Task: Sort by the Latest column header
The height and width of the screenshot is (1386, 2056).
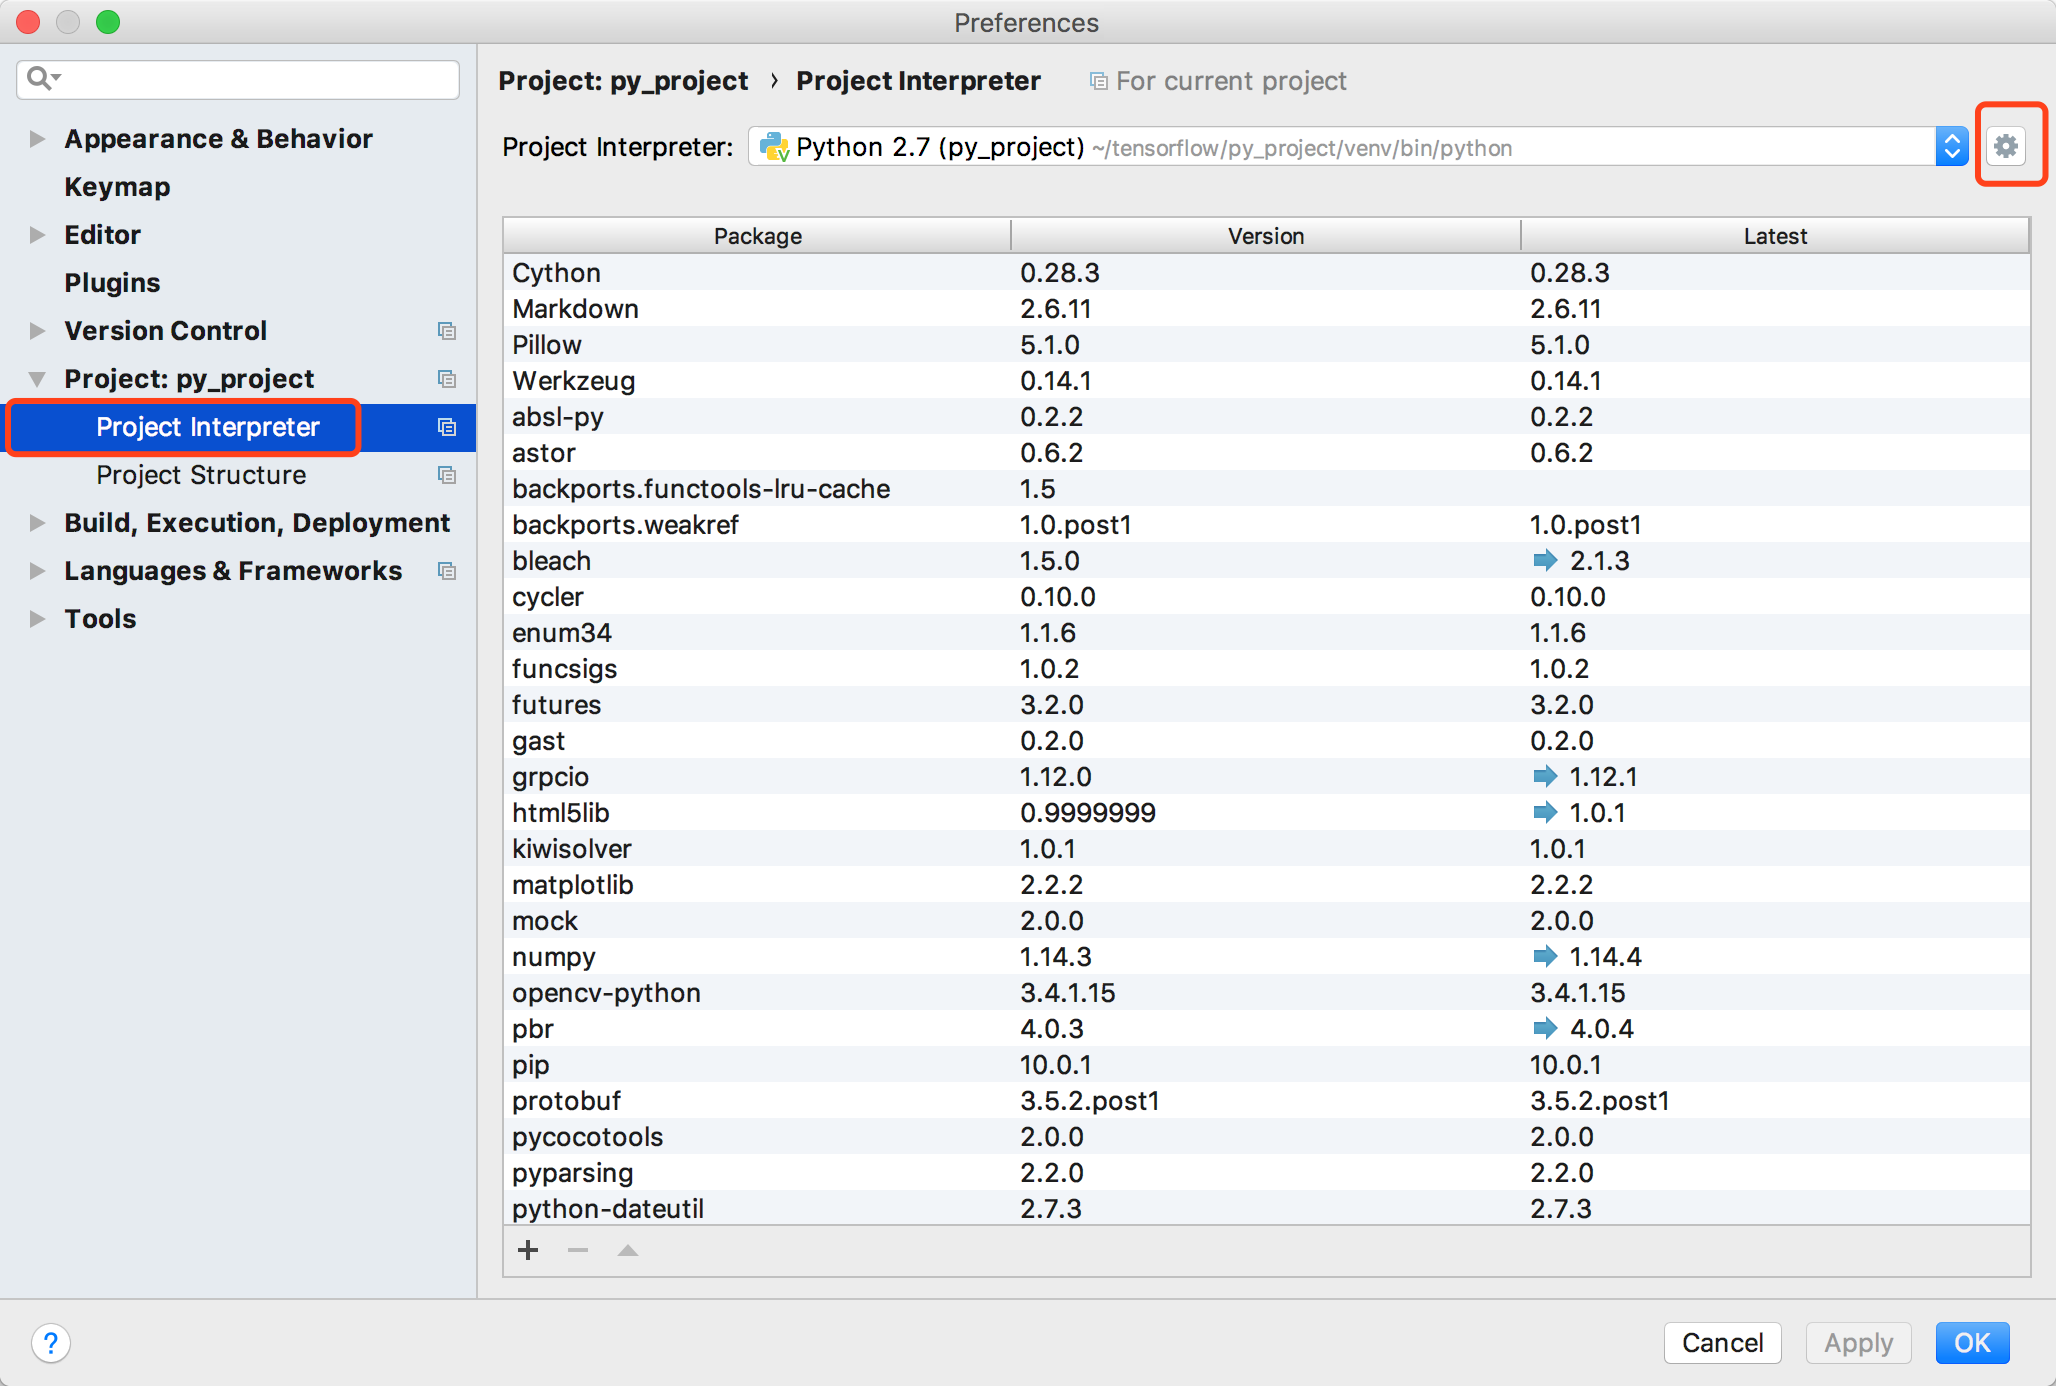Action: point(1775,236)
